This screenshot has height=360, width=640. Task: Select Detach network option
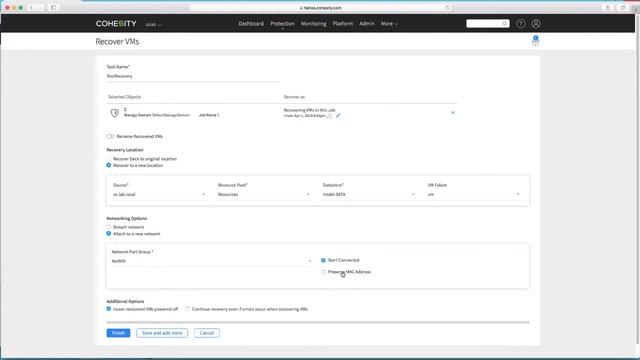109,227
